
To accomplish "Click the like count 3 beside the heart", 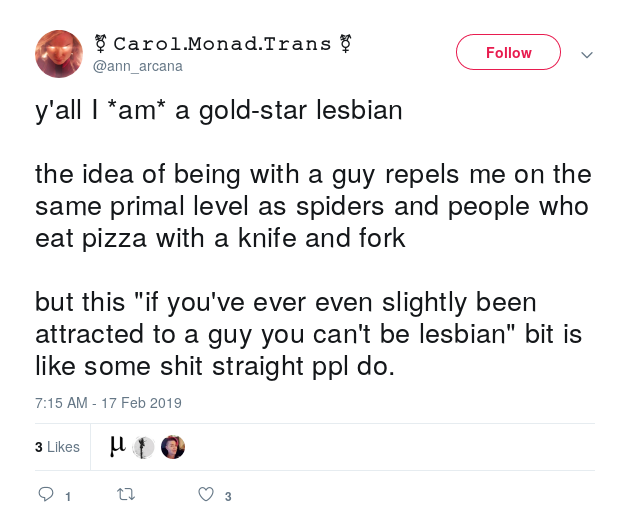I will click(228, 497).
